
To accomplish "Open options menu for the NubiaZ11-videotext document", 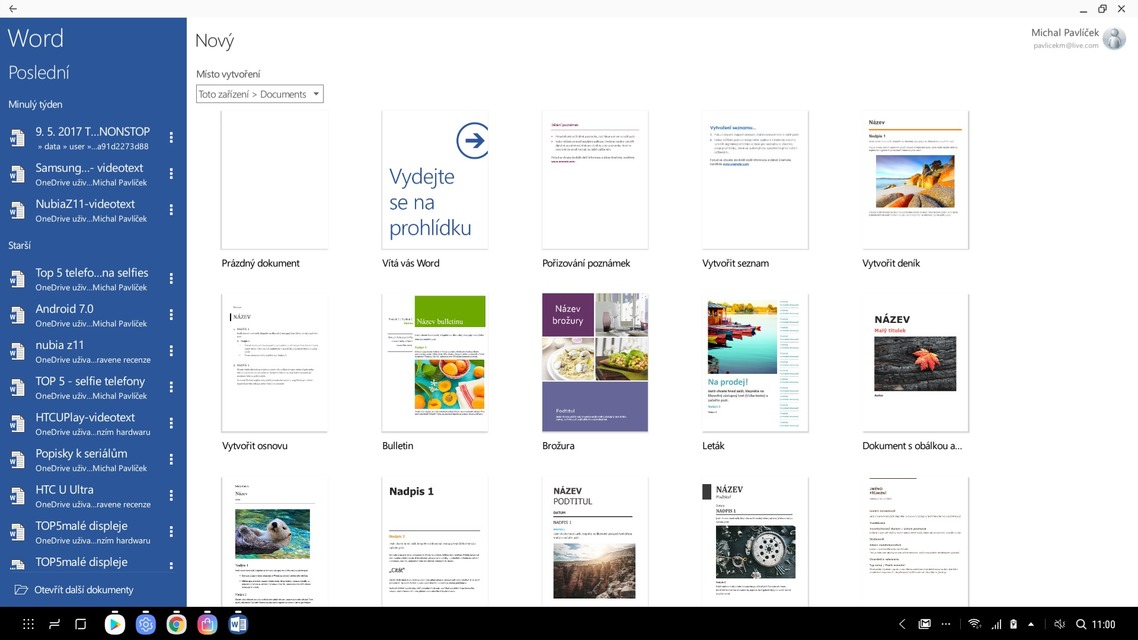I will pos(171,210).
